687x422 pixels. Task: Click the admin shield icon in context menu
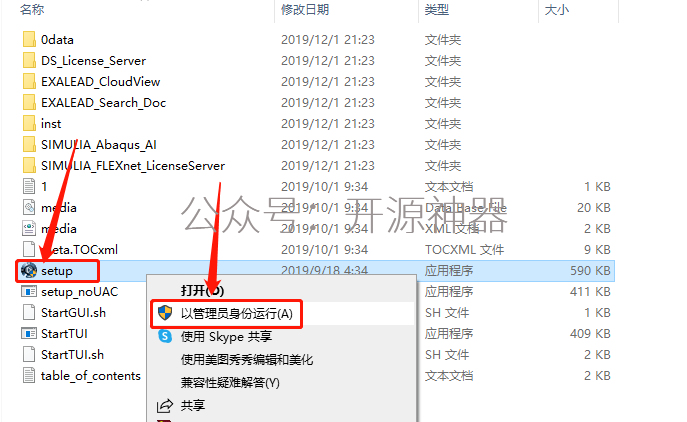tap(165, 313)
